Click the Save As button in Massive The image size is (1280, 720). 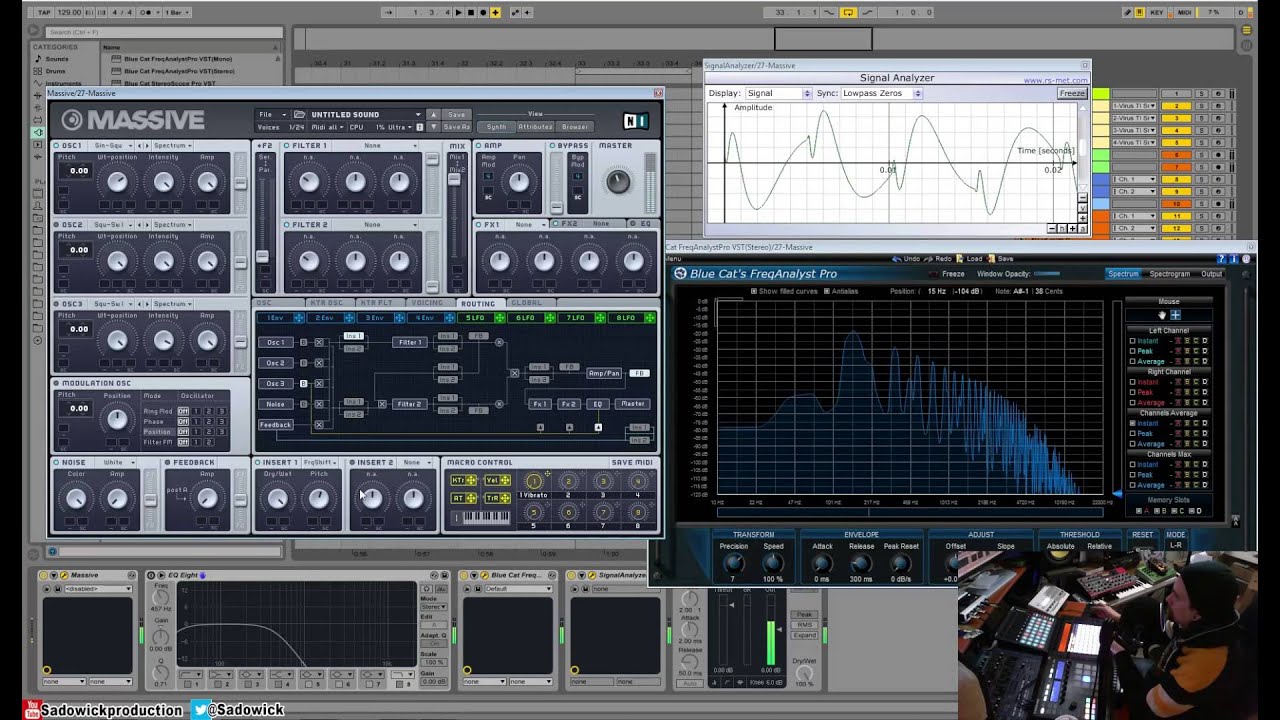point(456,127)
